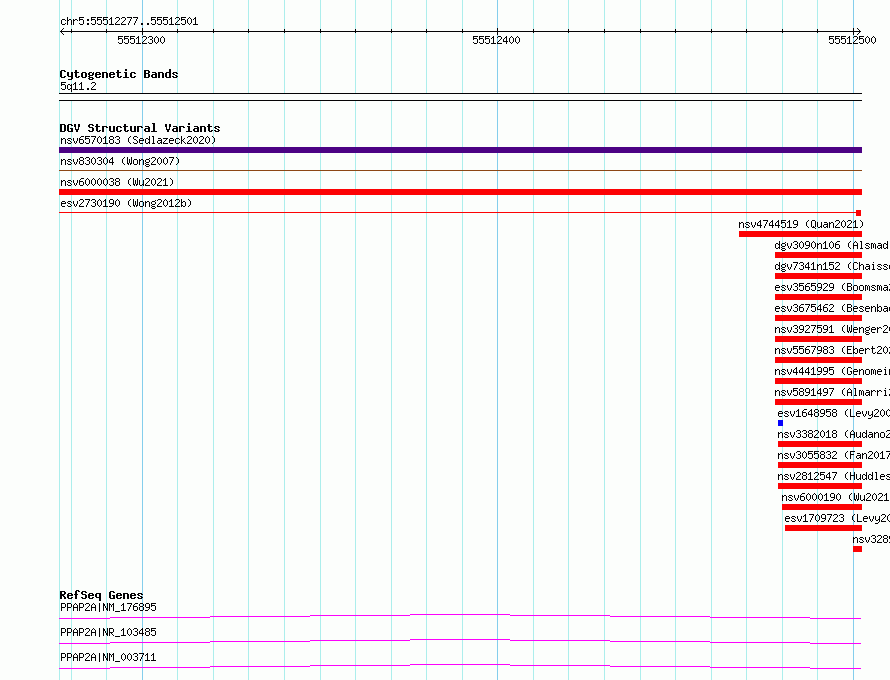Open the esv3565929 variant label
The width and height of the screenshot is (890, 680).
(832, 287)
